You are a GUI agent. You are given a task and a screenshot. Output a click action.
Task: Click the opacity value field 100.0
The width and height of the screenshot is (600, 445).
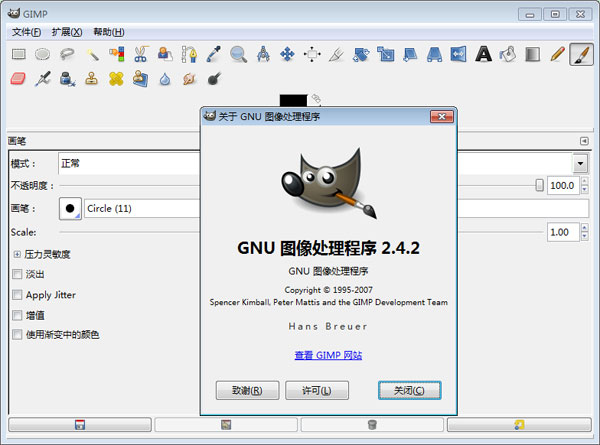click(562, 186)
